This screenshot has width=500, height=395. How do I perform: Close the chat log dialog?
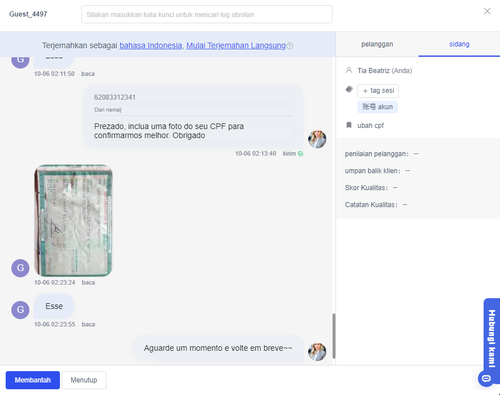[x=487, y=11]
